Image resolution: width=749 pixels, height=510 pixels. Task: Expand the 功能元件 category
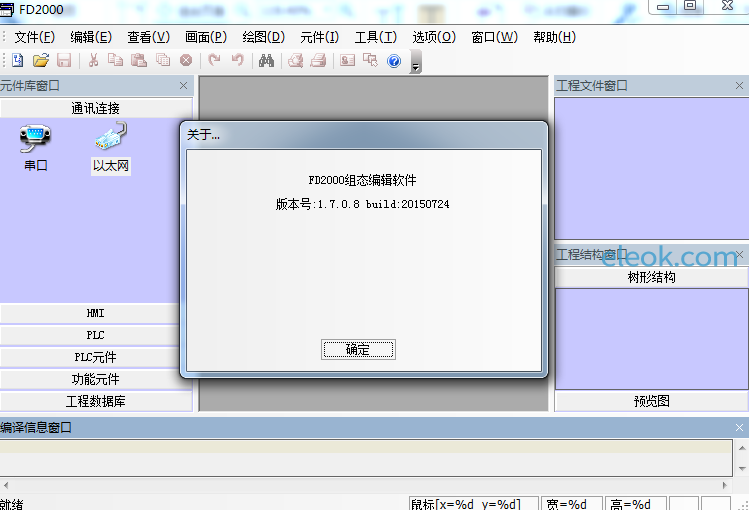pyautogui.click(x=96, y=379)
